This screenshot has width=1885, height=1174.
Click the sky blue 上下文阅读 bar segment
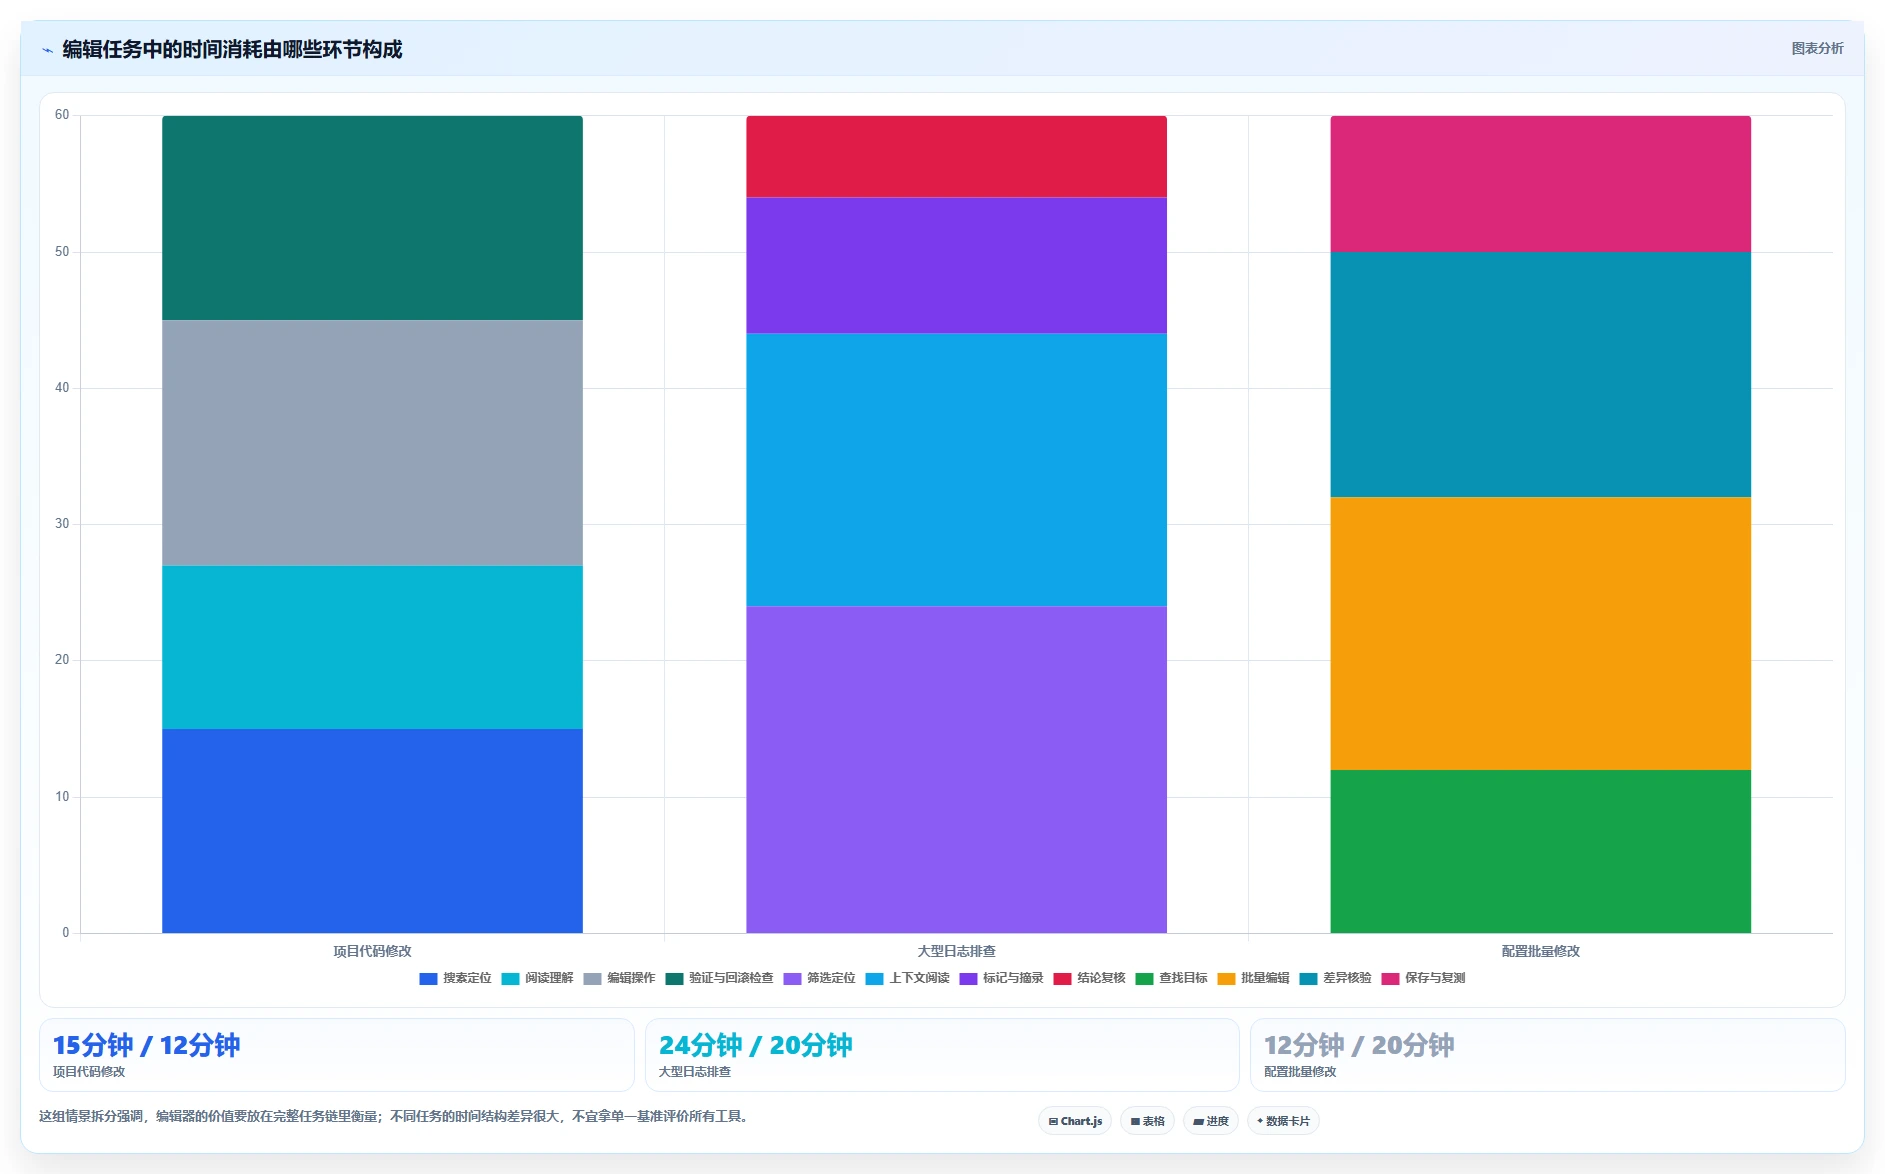pyautogui.click(x=956, y=470)
